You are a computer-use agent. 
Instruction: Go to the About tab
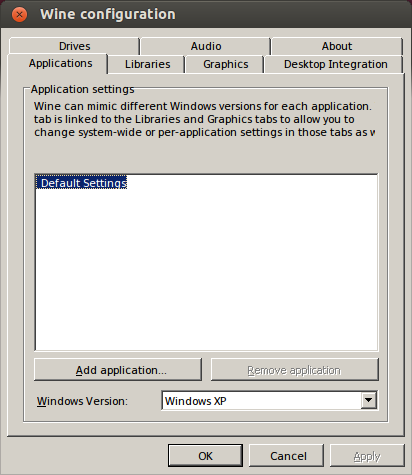(337, 46)
